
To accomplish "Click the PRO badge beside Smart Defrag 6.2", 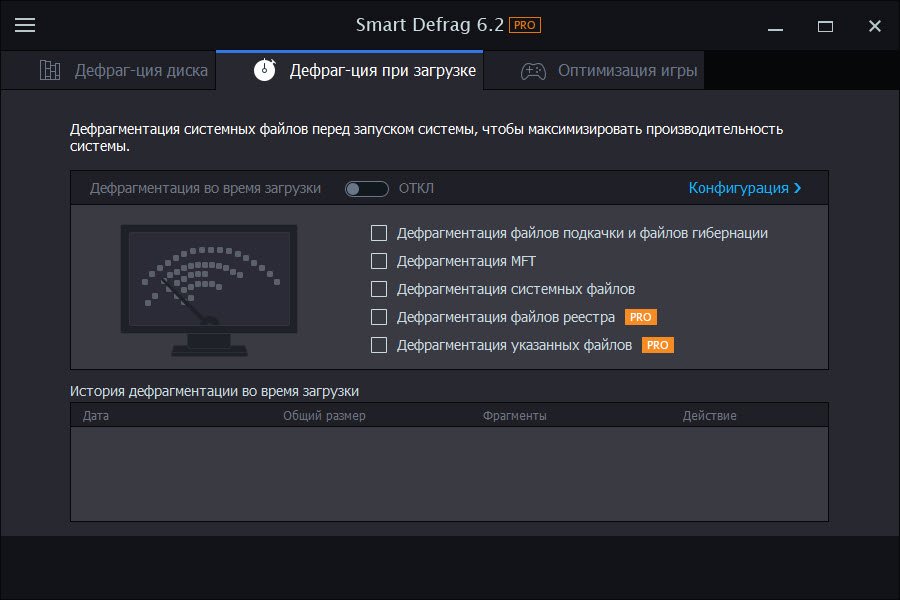I will click(525, 25).
